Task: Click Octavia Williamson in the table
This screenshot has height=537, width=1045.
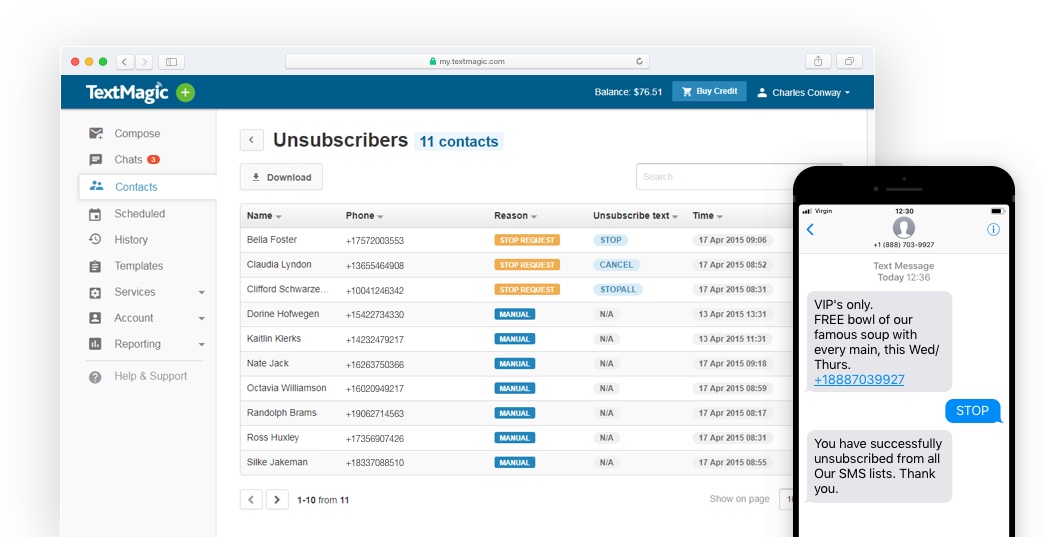Action: [287, 388]
